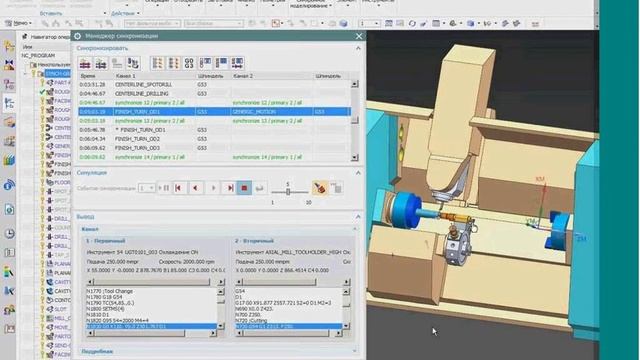
Task: Collapse the Симуляция section
Action: point(358,173)
